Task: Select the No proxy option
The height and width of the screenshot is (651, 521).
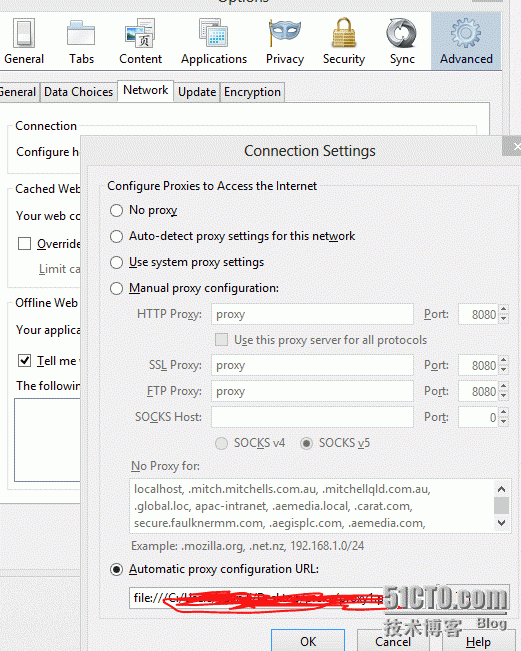Action: 116,210
